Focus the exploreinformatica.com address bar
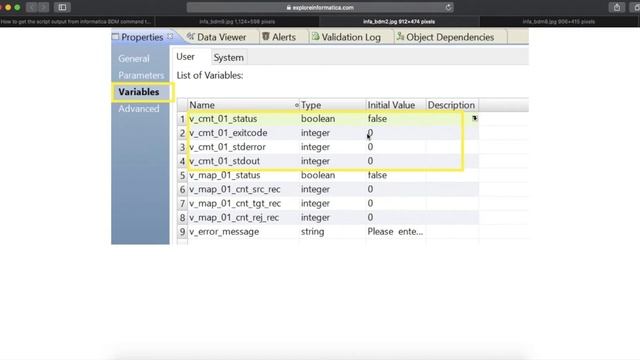The height and width of the screenshot is (360, 640). (x=320, y=7)
